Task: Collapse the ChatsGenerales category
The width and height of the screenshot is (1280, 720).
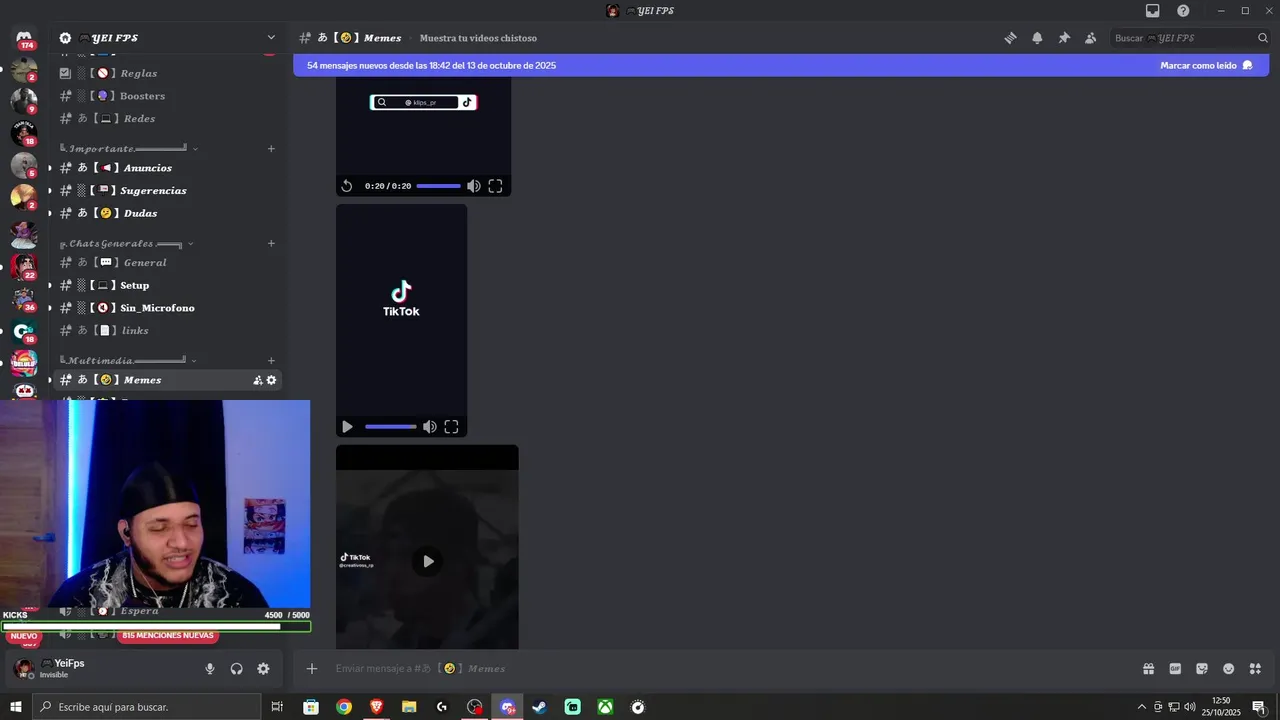Action: [126, 243]
